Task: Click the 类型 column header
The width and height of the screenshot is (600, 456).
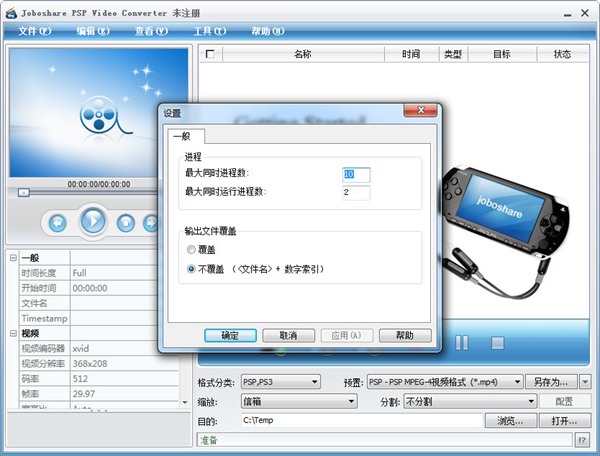Action: (453, 54)
